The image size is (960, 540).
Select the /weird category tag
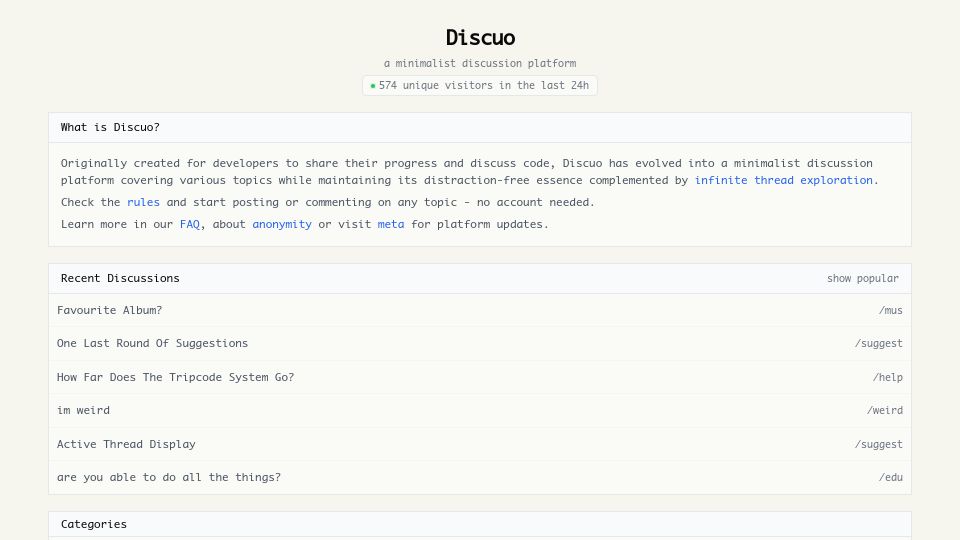[884, 410]
